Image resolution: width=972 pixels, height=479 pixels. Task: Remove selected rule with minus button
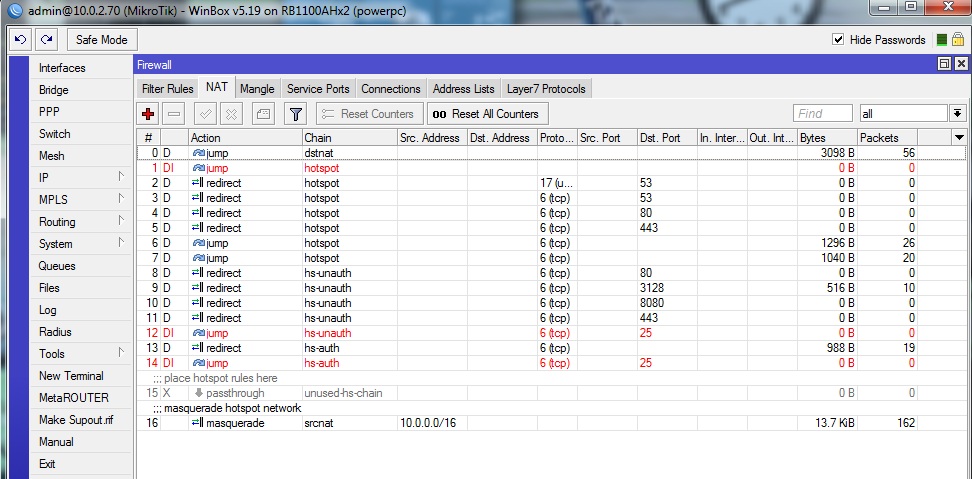coord(174,114)
